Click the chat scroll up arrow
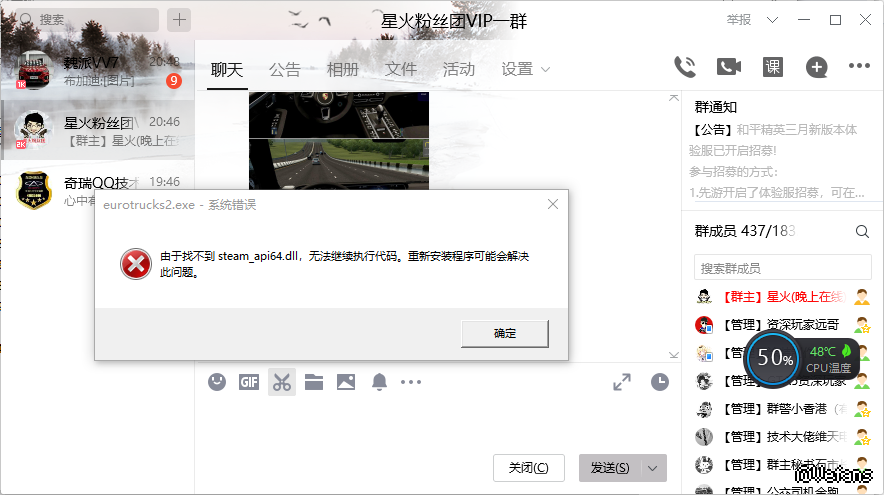The height and width of the screenshot is (495, 884). (x=674, y=98)
